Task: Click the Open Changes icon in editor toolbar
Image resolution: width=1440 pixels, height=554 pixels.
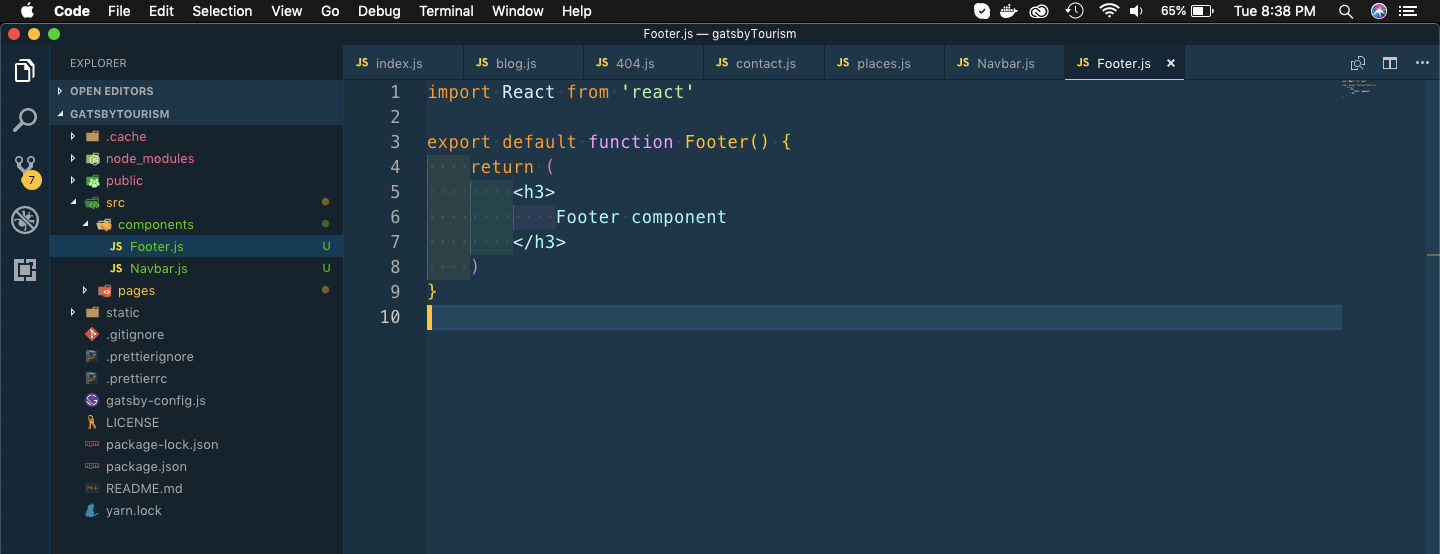Action: click(x=1358, y=63)
